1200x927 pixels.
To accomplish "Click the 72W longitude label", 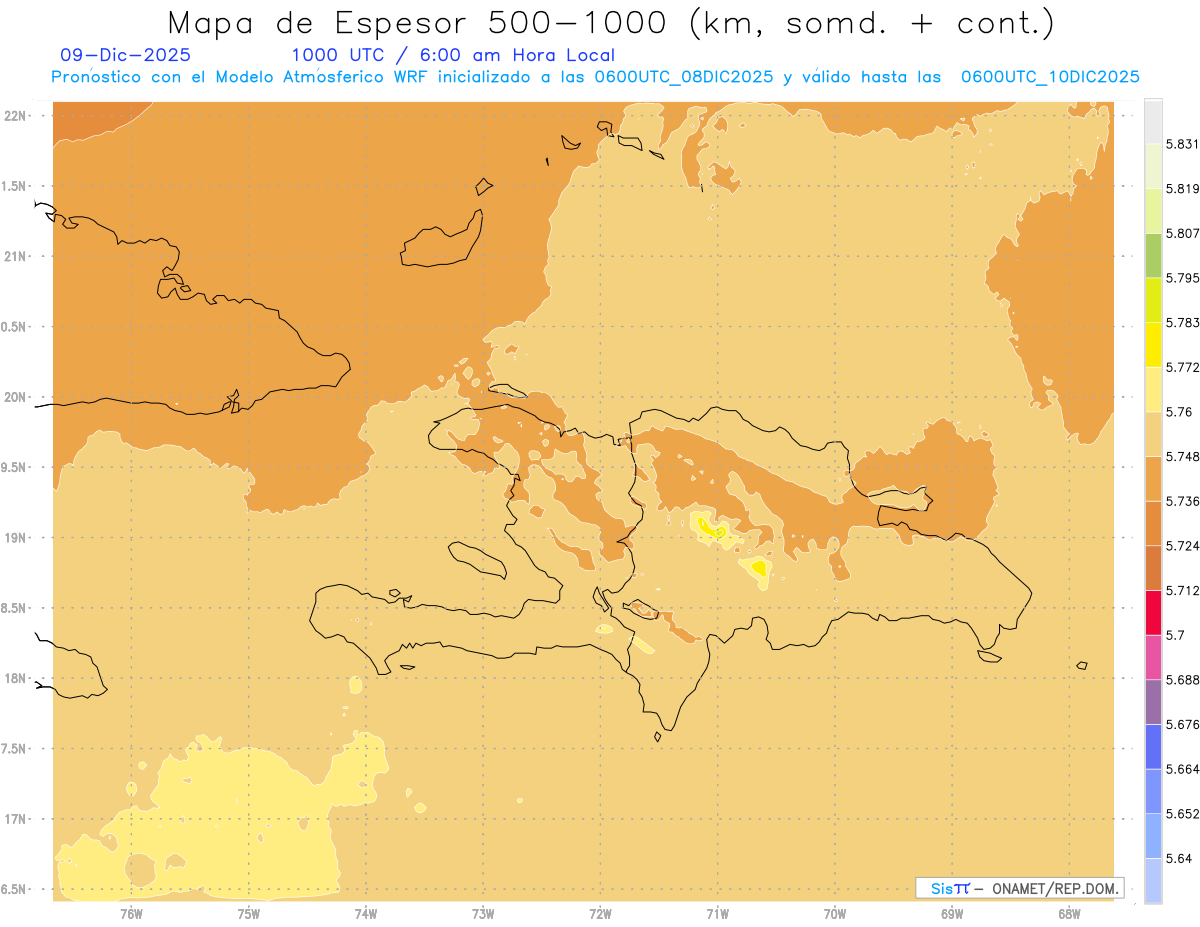I will click(600, 913).
